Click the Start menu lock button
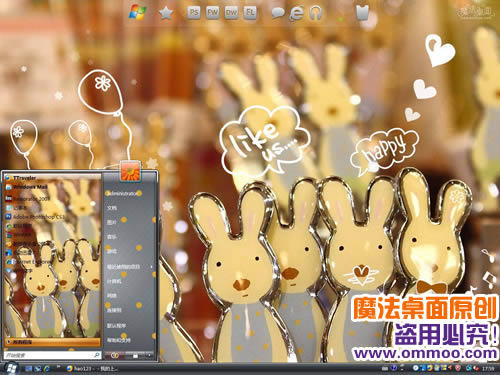 pos(135,355)
